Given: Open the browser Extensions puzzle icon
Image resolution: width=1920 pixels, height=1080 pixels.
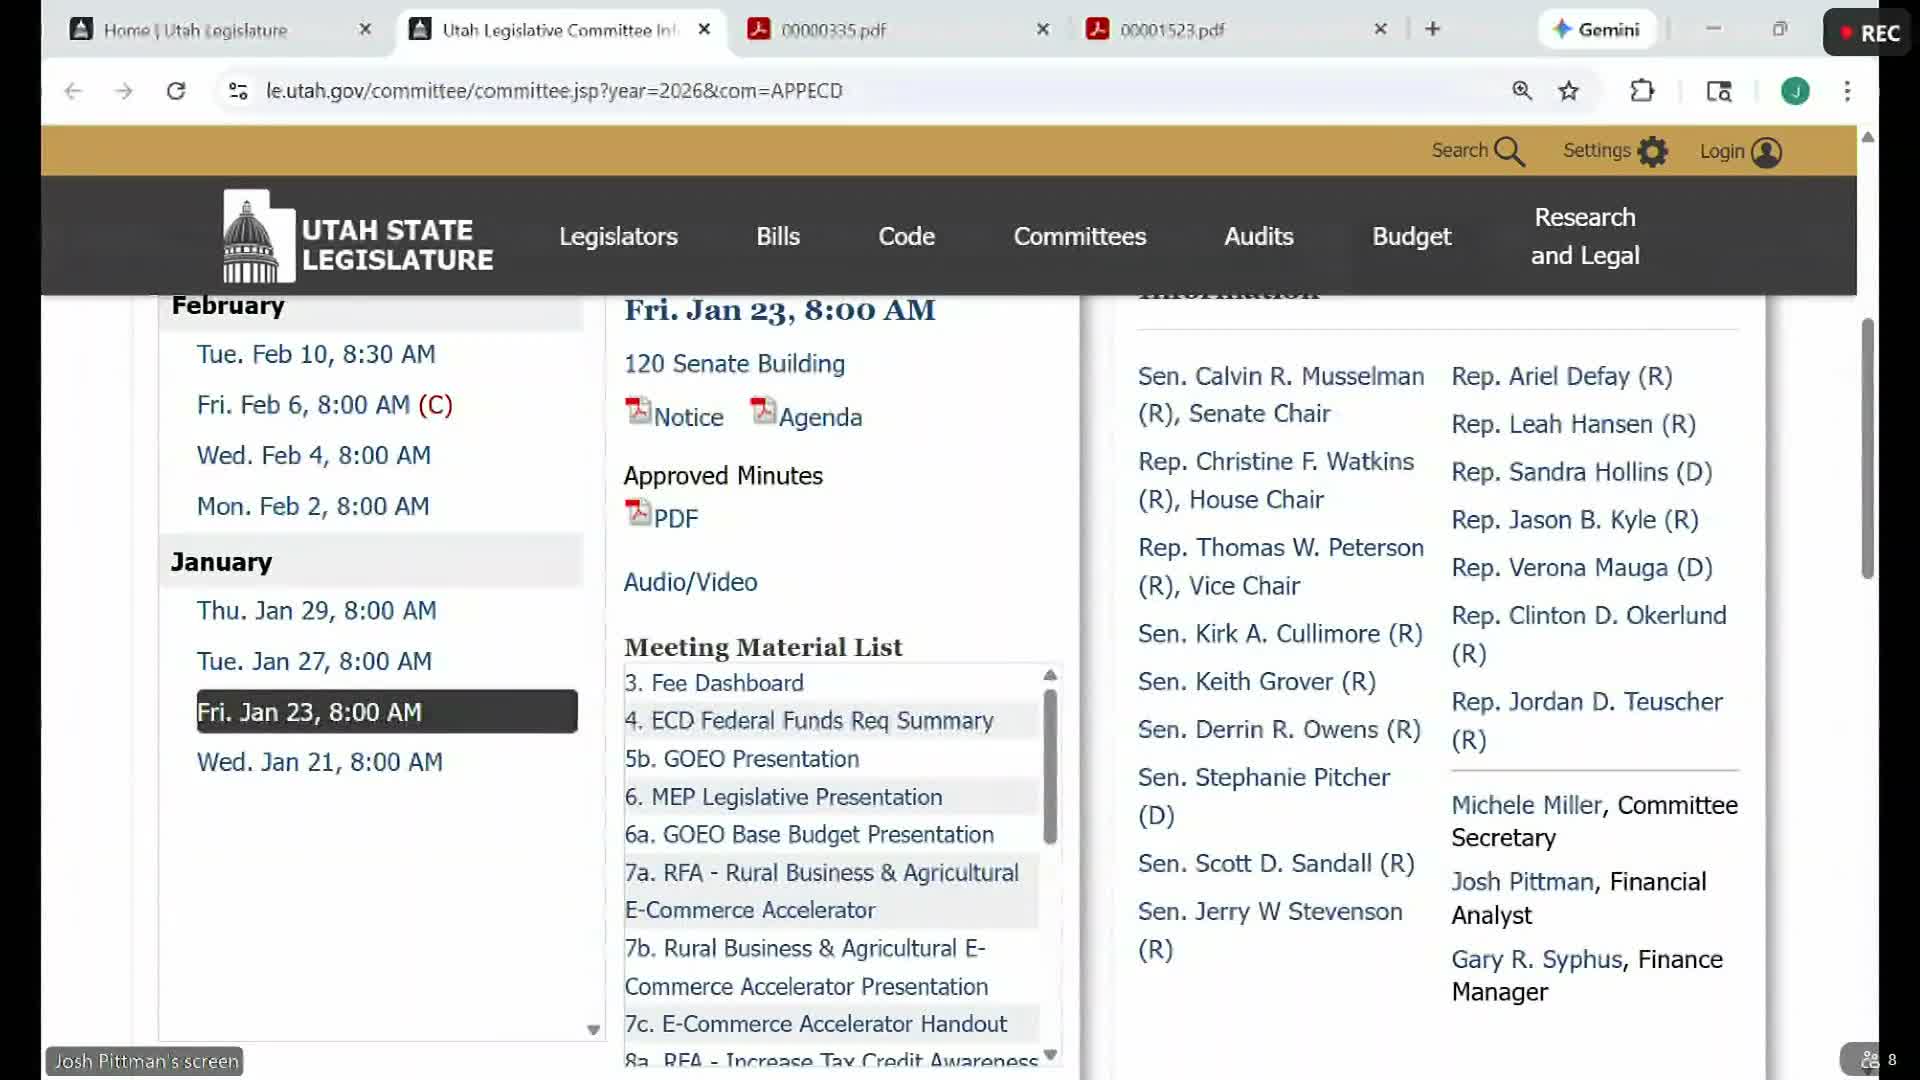Looking at the screenshot, I should [x=1642, y=91].
